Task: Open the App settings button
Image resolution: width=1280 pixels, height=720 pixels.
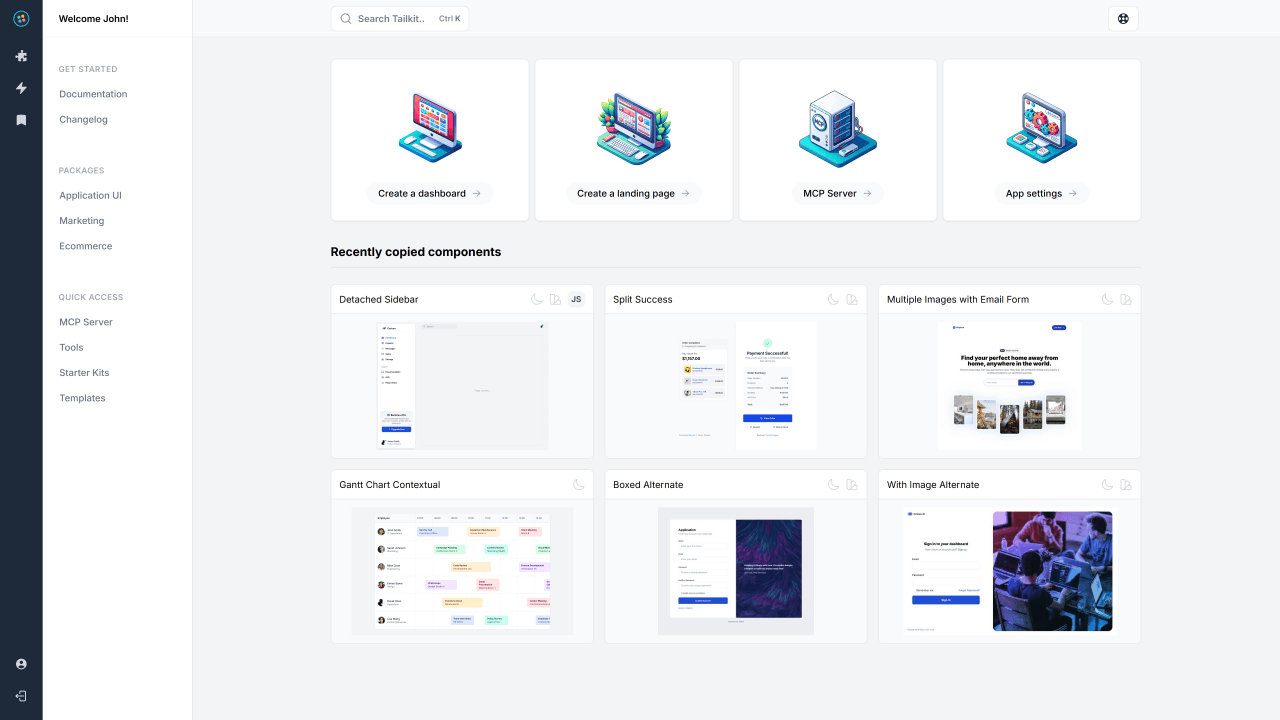Action: click(x=1042, y=193)
